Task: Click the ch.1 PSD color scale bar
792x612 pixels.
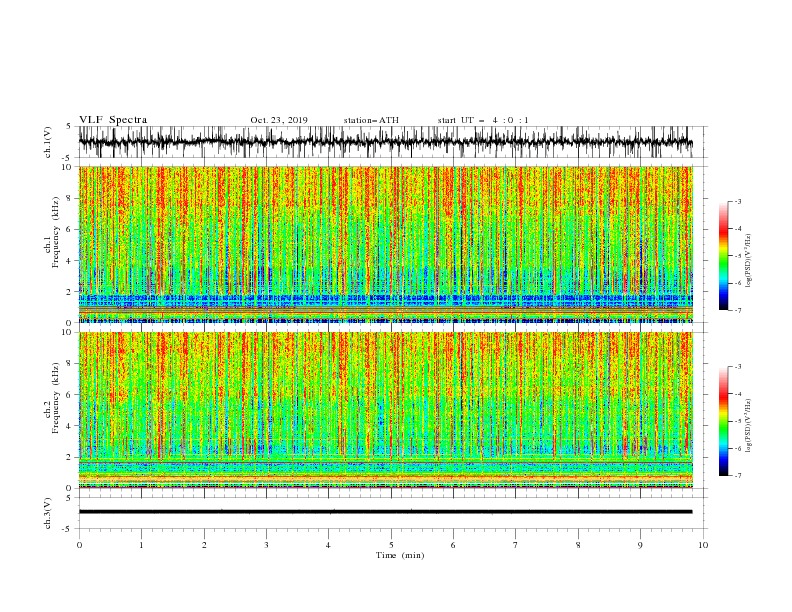Action: point(724,256)
